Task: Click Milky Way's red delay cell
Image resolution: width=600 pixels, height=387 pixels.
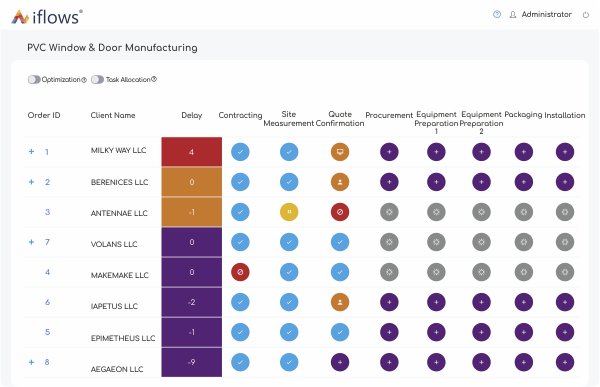Action: [191, 152]
